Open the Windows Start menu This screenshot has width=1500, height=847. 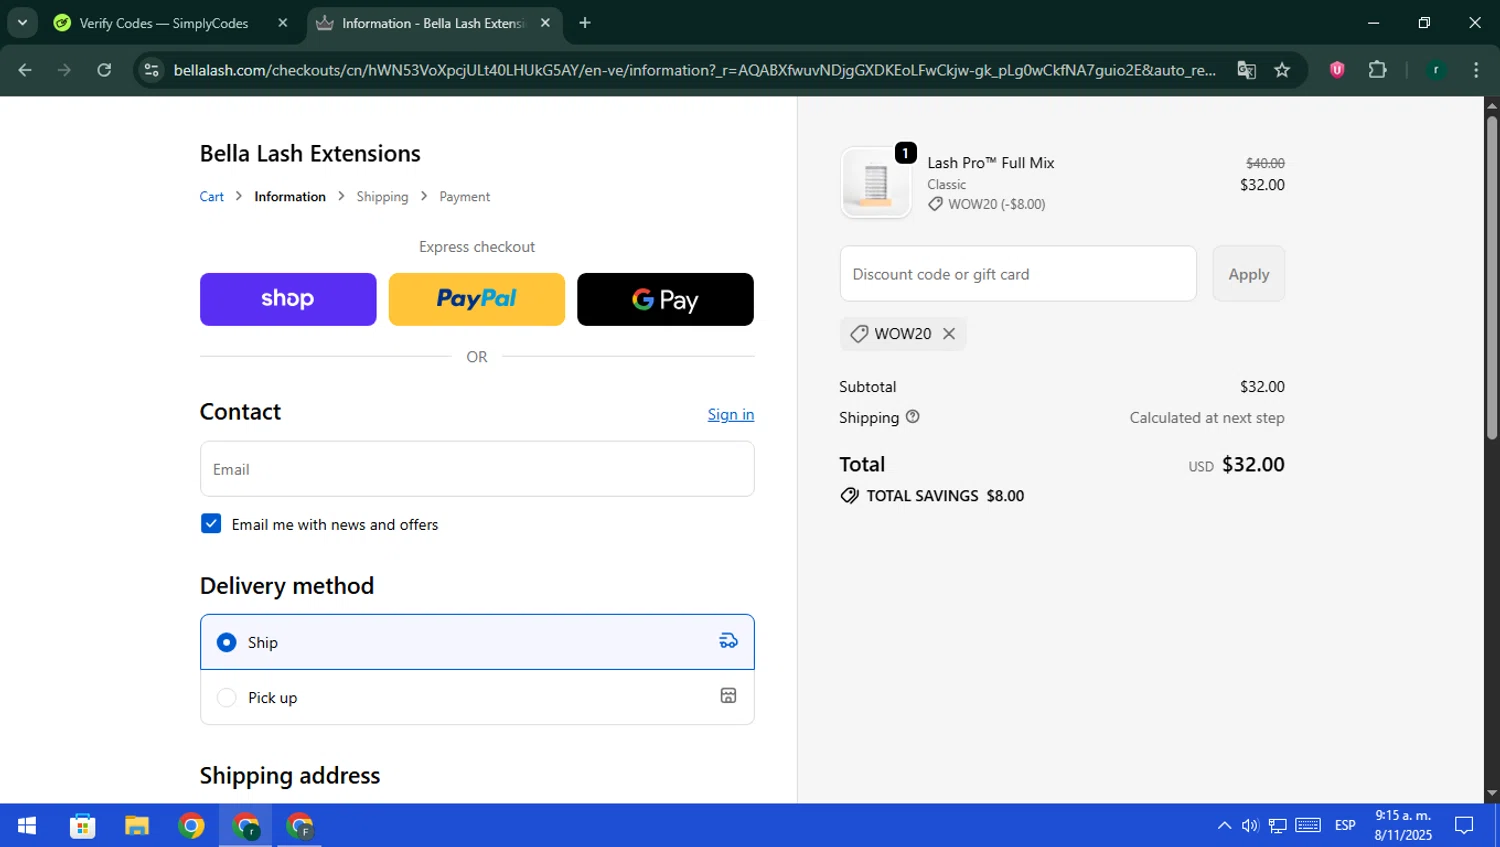pos(27,826)
